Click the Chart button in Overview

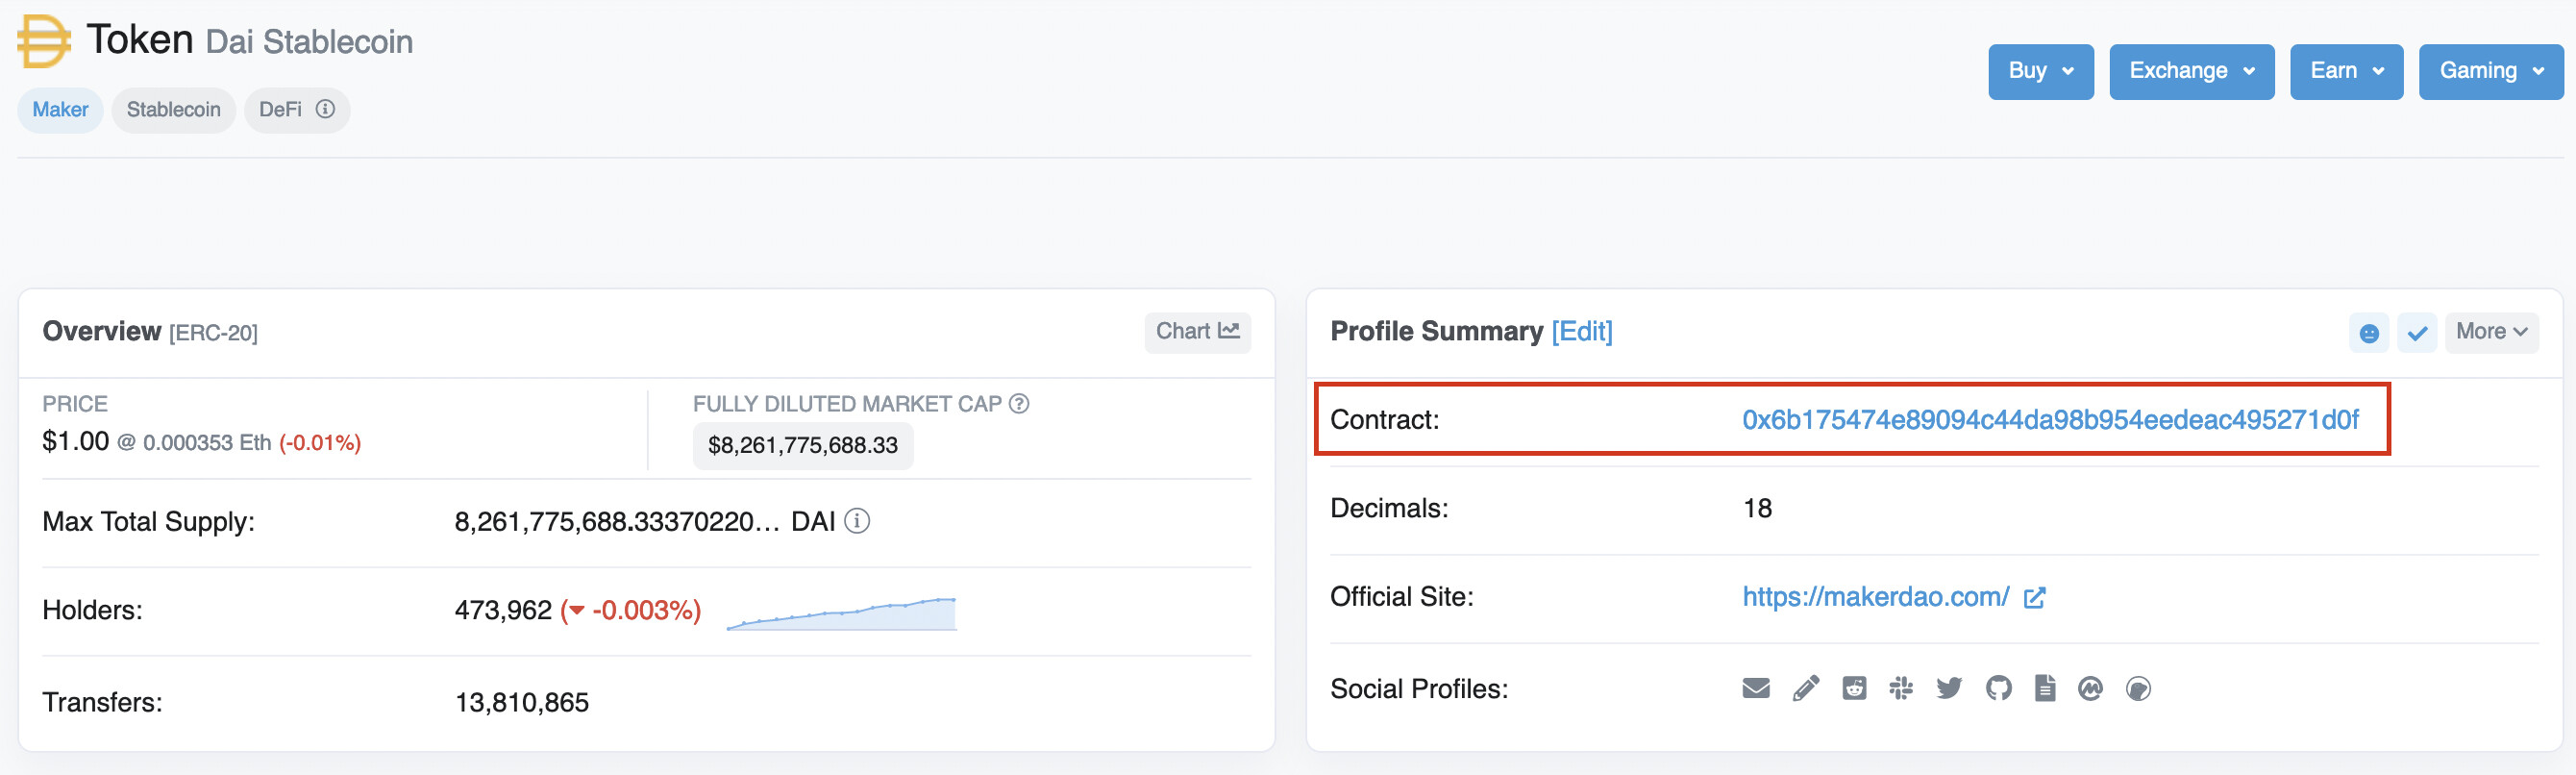coord(1197,332)
